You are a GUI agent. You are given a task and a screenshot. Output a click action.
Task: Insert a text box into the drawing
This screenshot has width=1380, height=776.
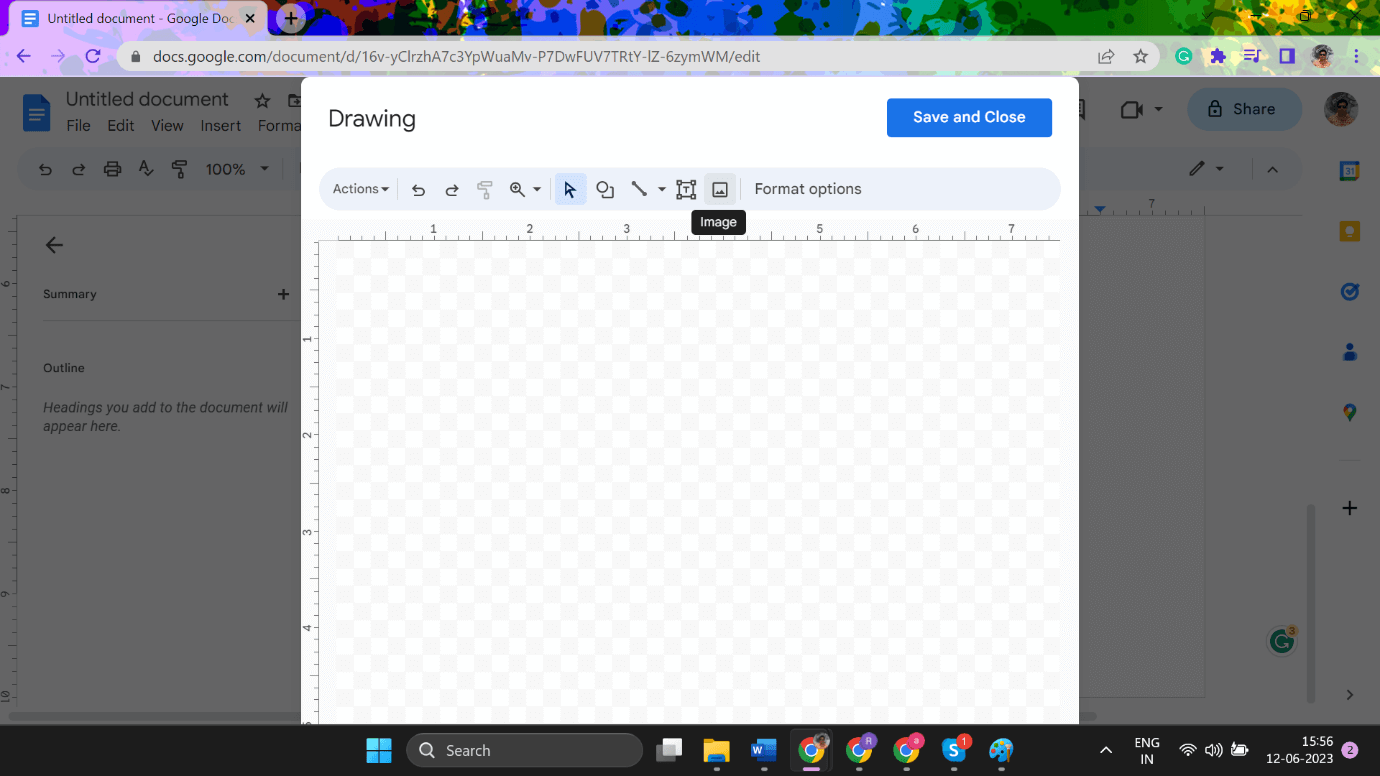[x=686, y=189]
